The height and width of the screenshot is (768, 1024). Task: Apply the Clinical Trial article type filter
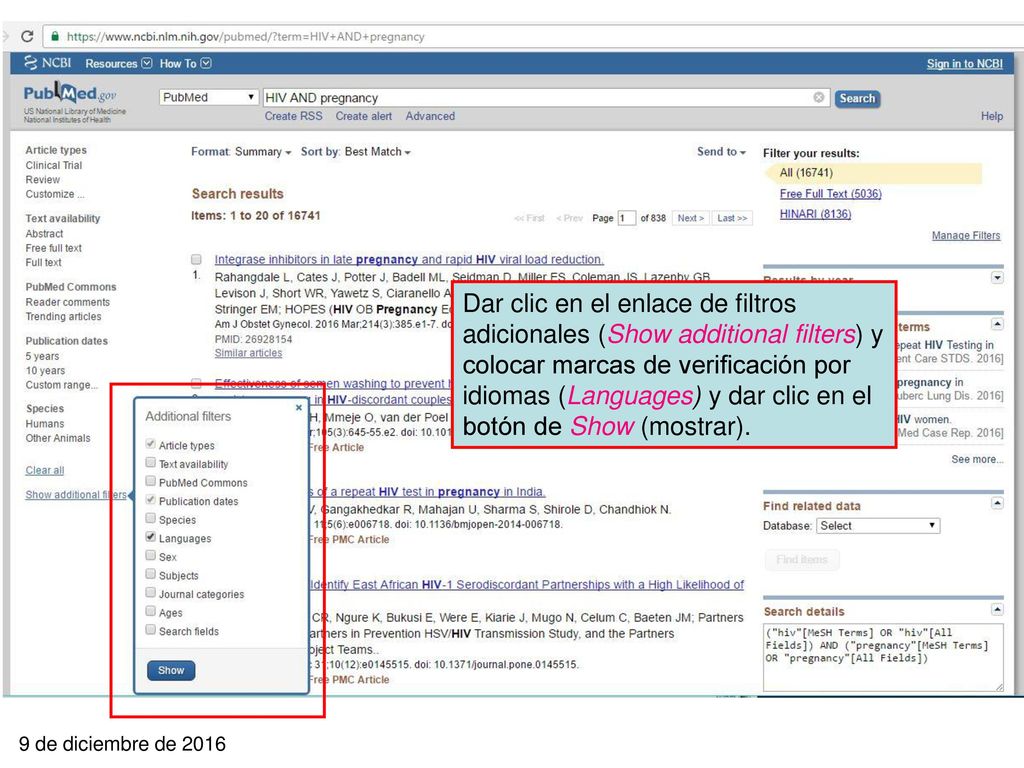coord(54,165)
